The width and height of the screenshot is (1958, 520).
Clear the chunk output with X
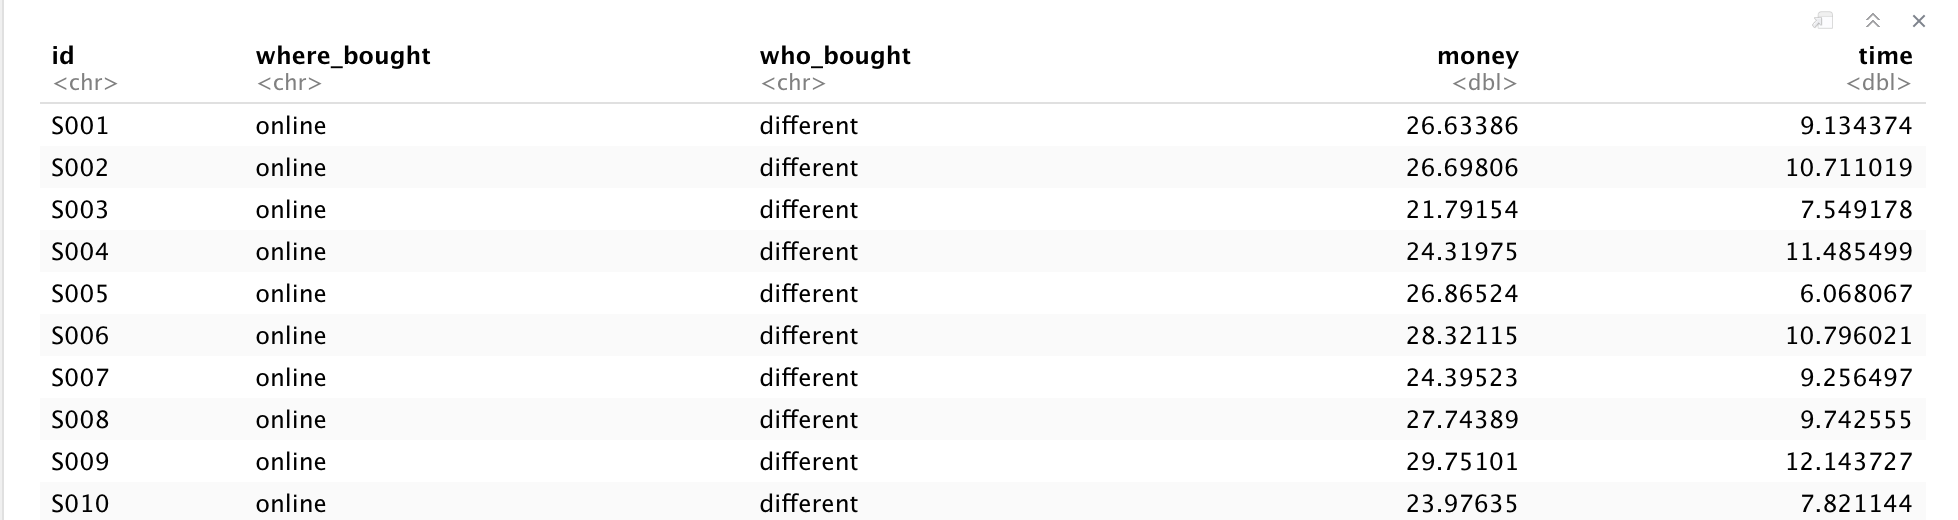pyautogui.click(x=1918, y=21)
